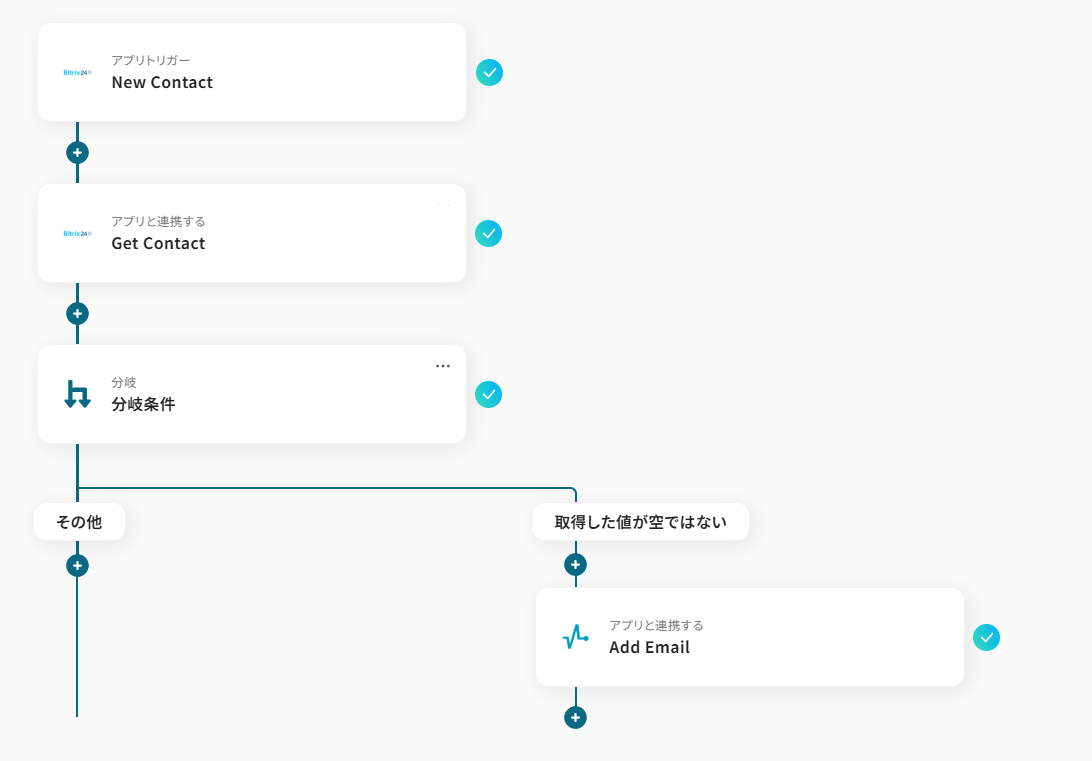Click the checkmark beside 分岐条件
Screen dimensions: 1092x761
coord(488,394)
